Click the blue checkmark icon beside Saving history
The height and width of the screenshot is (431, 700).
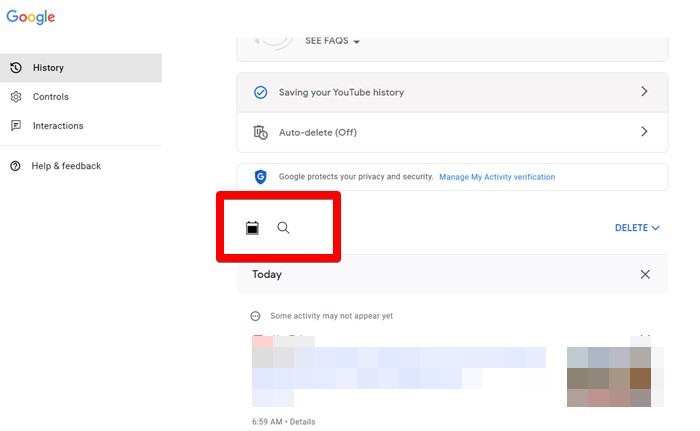pyautogui.click(x=261, y=92)
